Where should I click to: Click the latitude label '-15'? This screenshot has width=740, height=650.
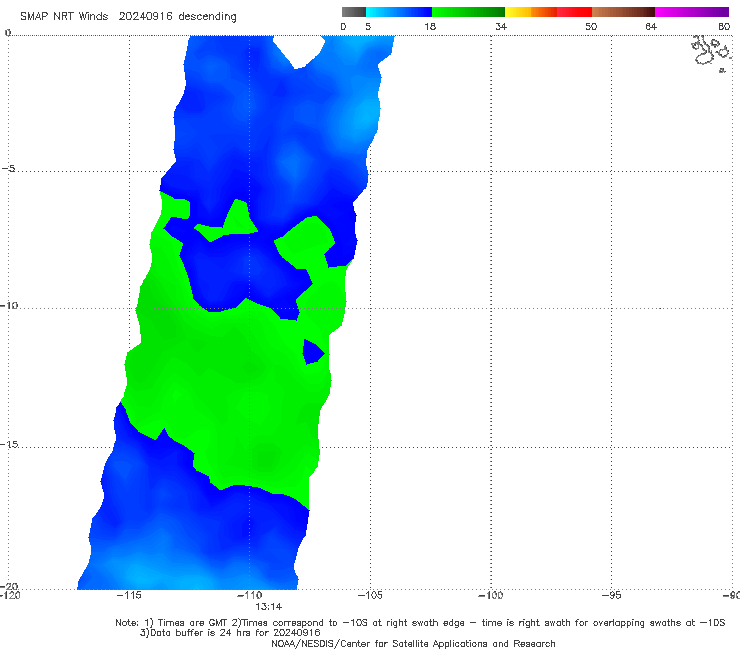pyautogui.click(x=9, y=444)
